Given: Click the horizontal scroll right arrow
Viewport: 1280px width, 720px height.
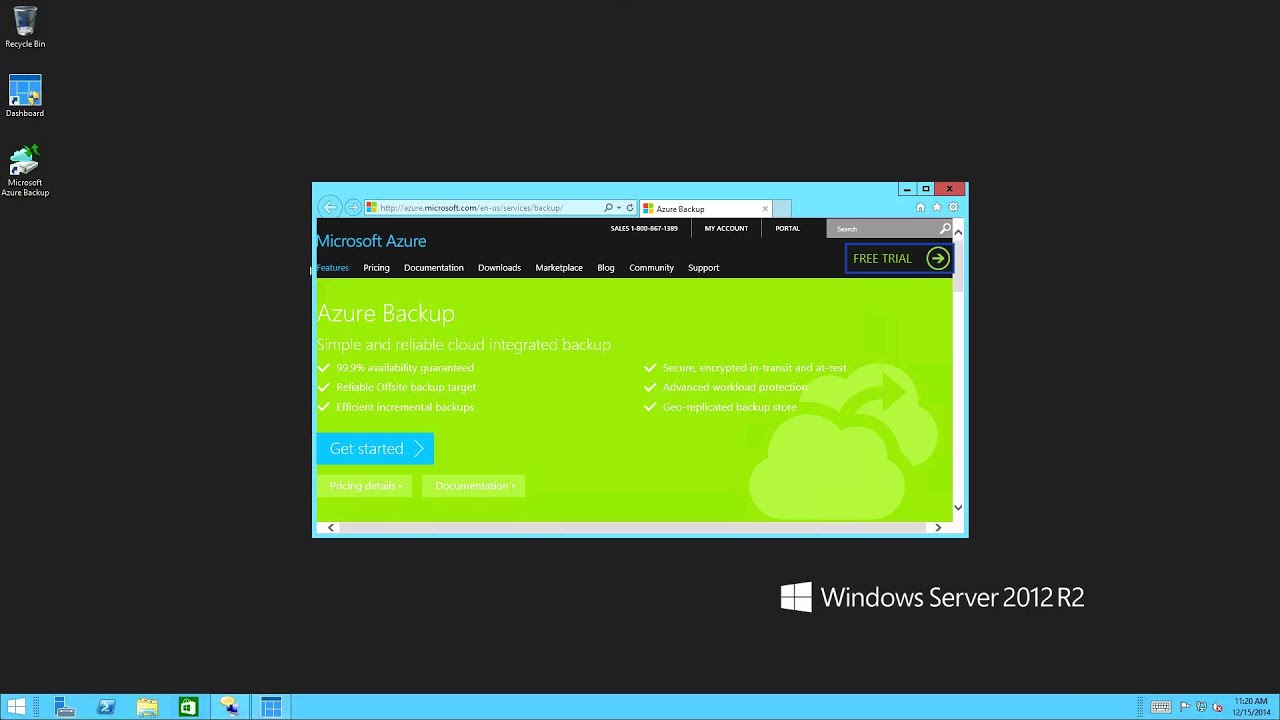Looking at the screenshot, I should point(938,528).
